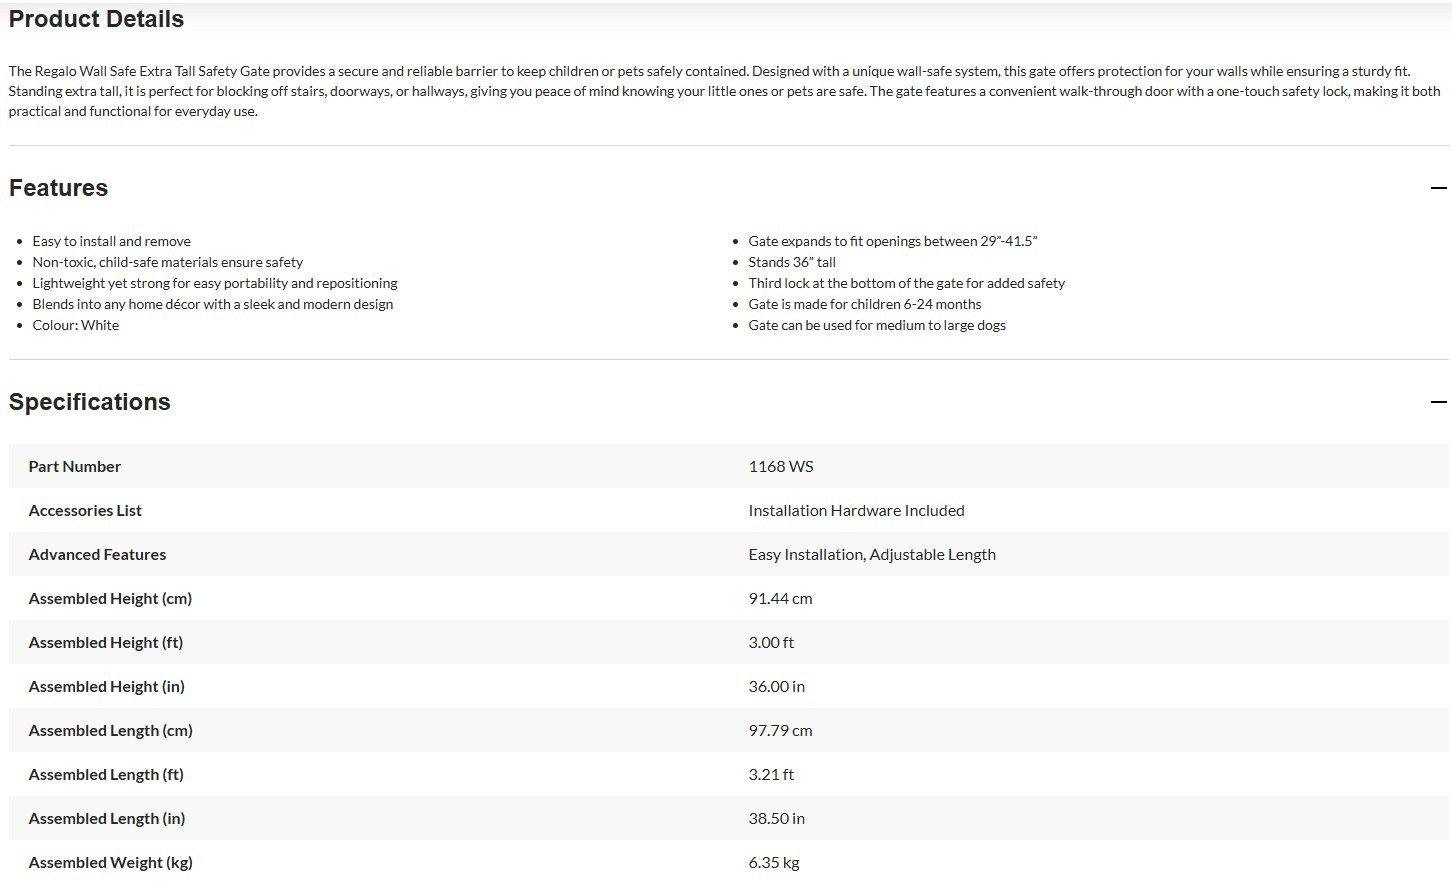The height and width of the screenshot is (883, 1452).
Task: Click the 'Colour: White' feature bullet
Action: [x=76, y=325]
